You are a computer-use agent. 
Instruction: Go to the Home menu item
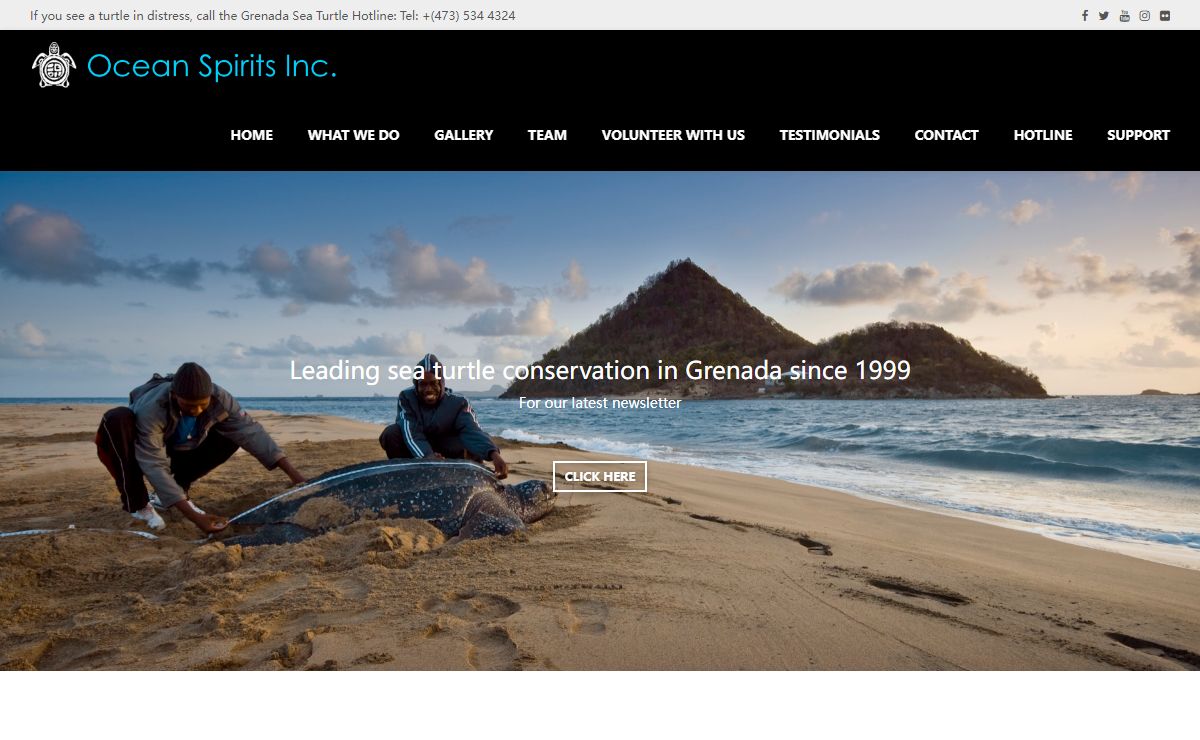252,135
